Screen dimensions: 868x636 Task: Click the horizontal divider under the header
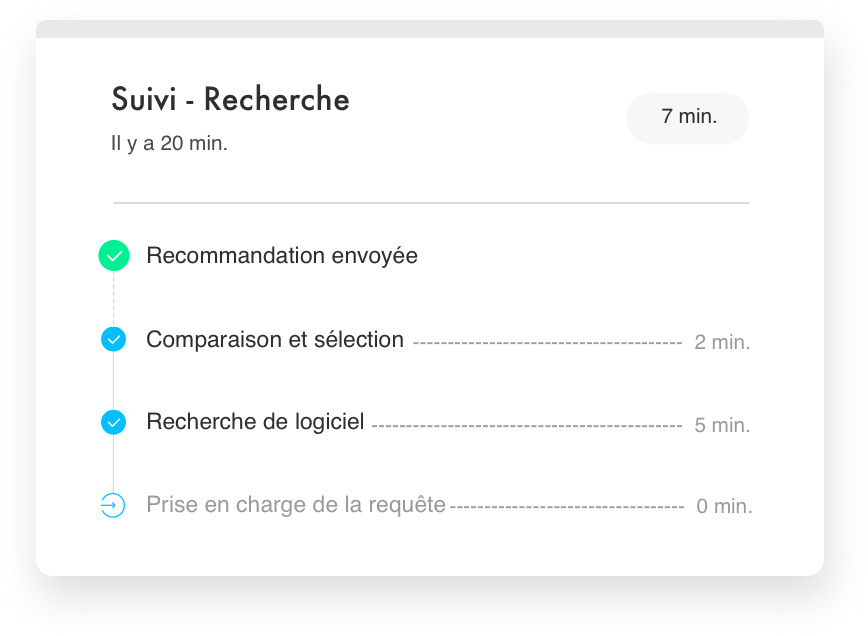(x=431, y=203)
